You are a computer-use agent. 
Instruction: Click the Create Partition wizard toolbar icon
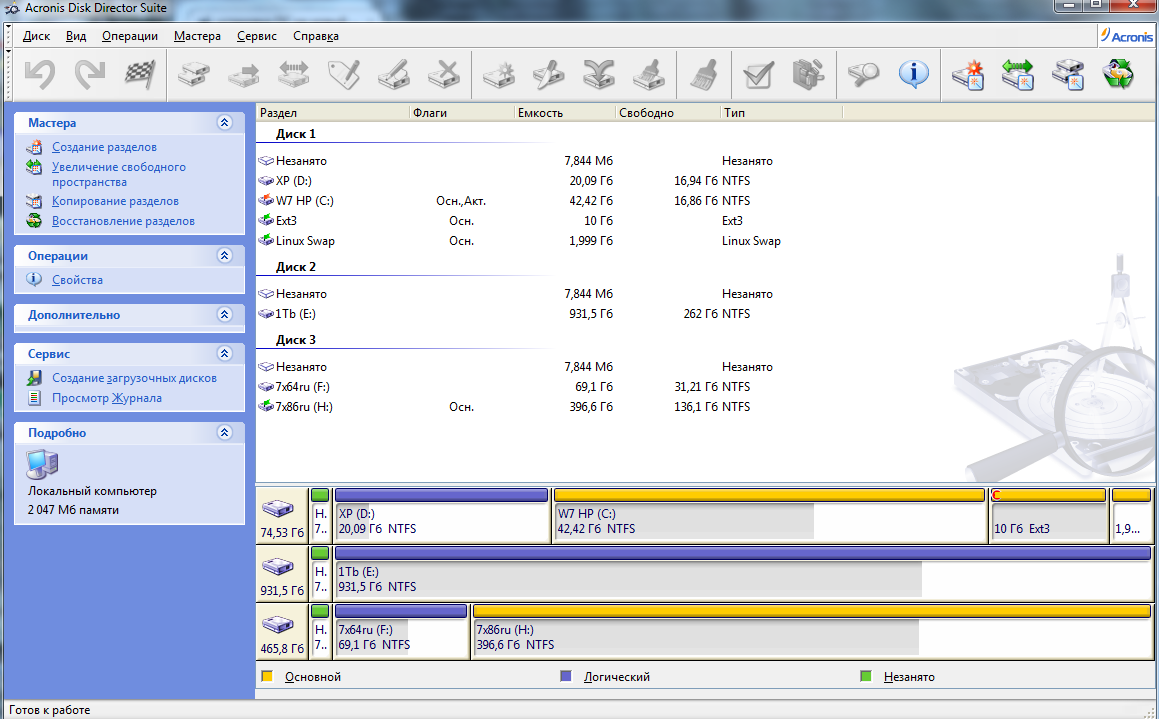tap(968, 74)
